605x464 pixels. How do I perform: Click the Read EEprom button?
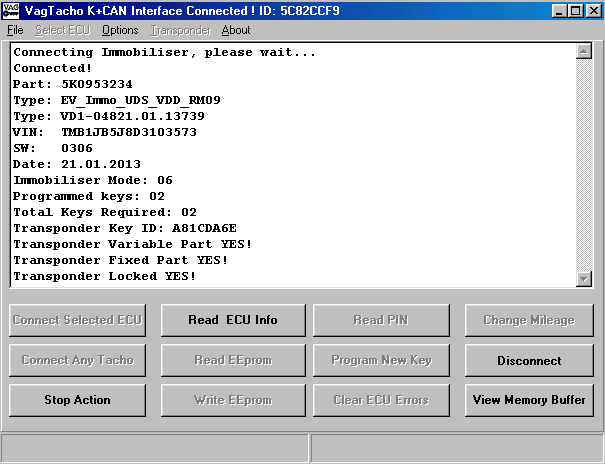pyautogui.click(x=233, y=360)
